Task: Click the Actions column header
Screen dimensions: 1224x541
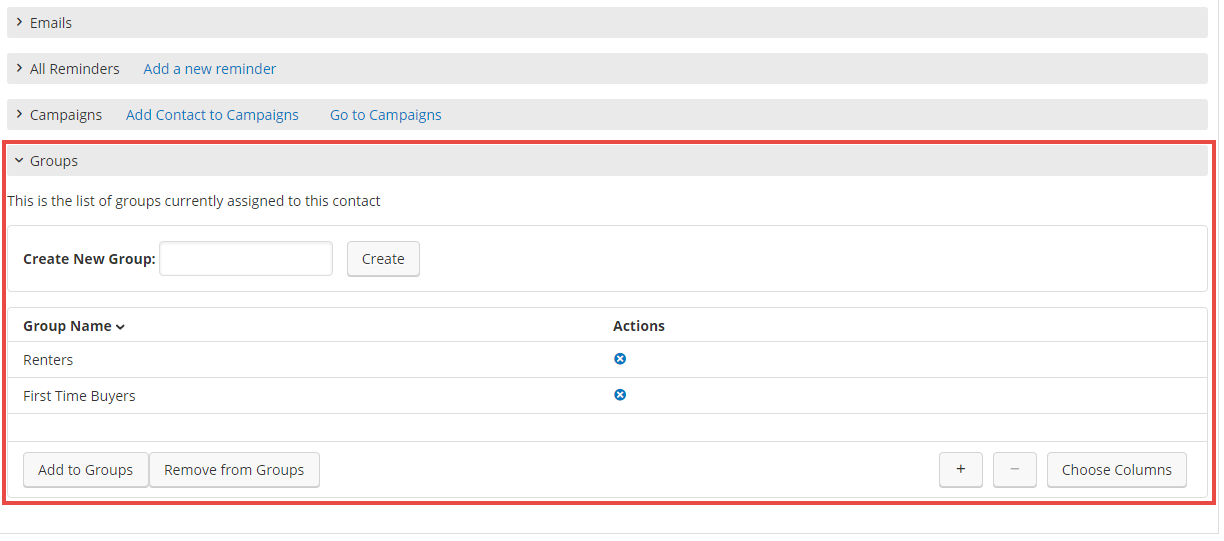Action: (639, 326)
